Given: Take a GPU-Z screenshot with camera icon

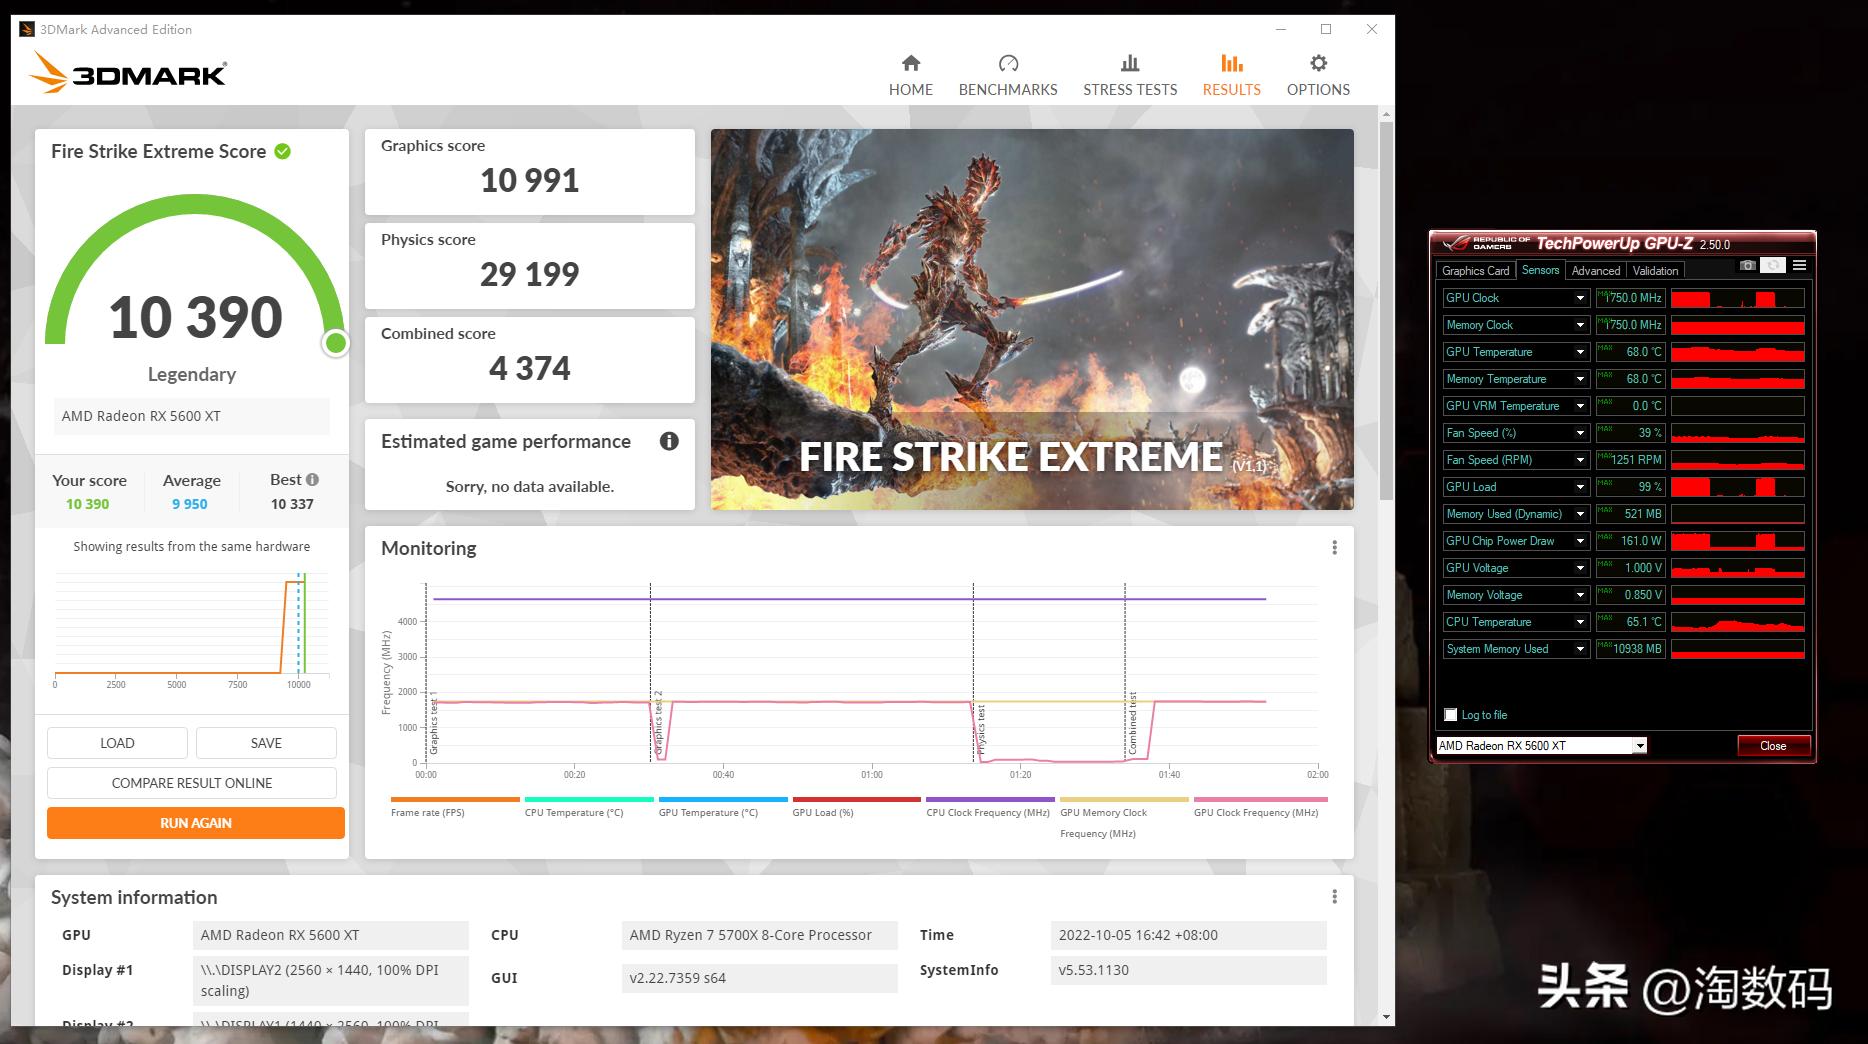Looking at the screenshot, I should coord(1747,266).
